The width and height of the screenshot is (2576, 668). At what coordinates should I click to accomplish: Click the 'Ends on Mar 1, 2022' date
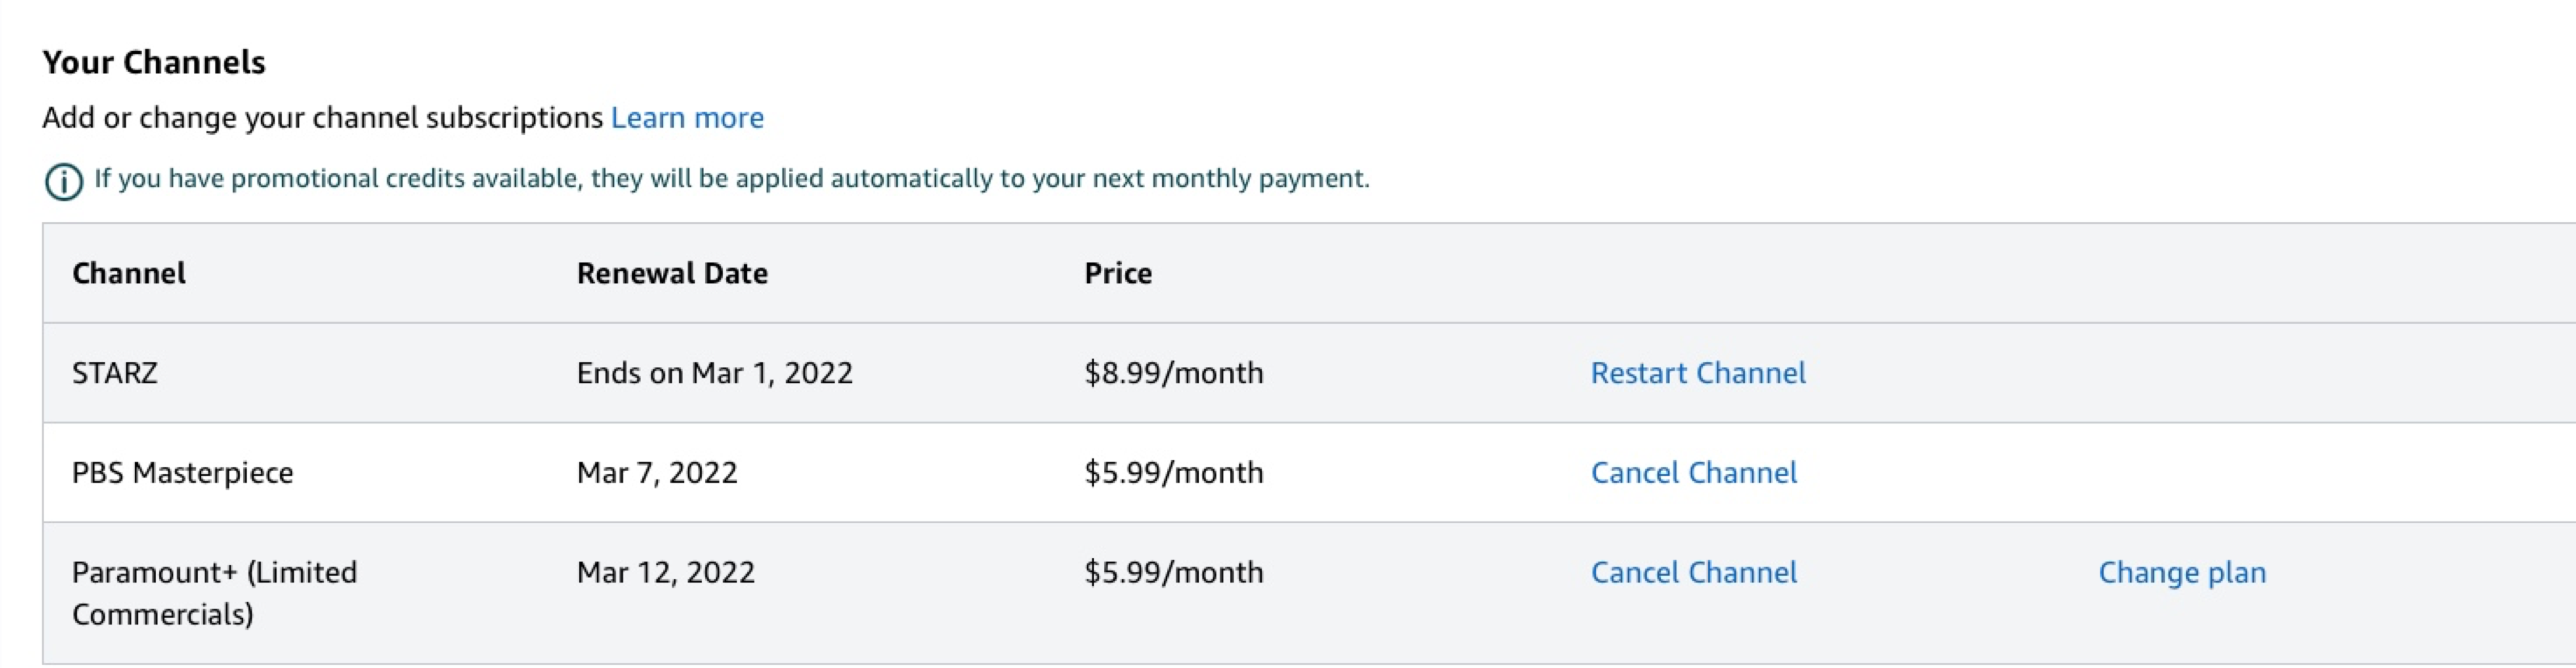pos(714,373)
